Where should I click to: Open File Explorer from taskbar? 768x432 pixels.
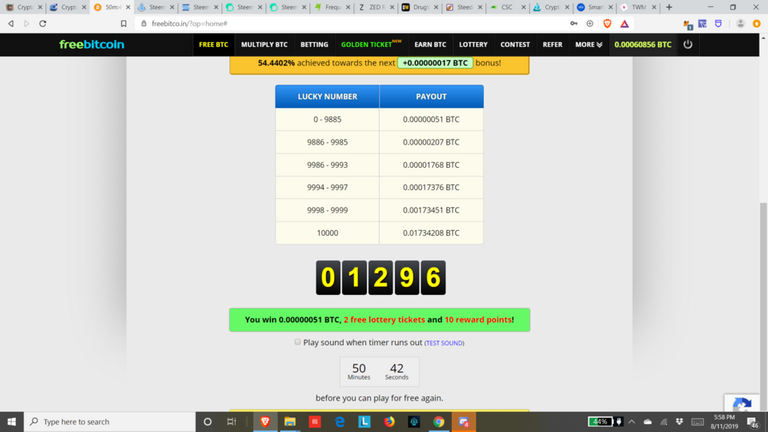pyautogui.click(x=290, y=422)
